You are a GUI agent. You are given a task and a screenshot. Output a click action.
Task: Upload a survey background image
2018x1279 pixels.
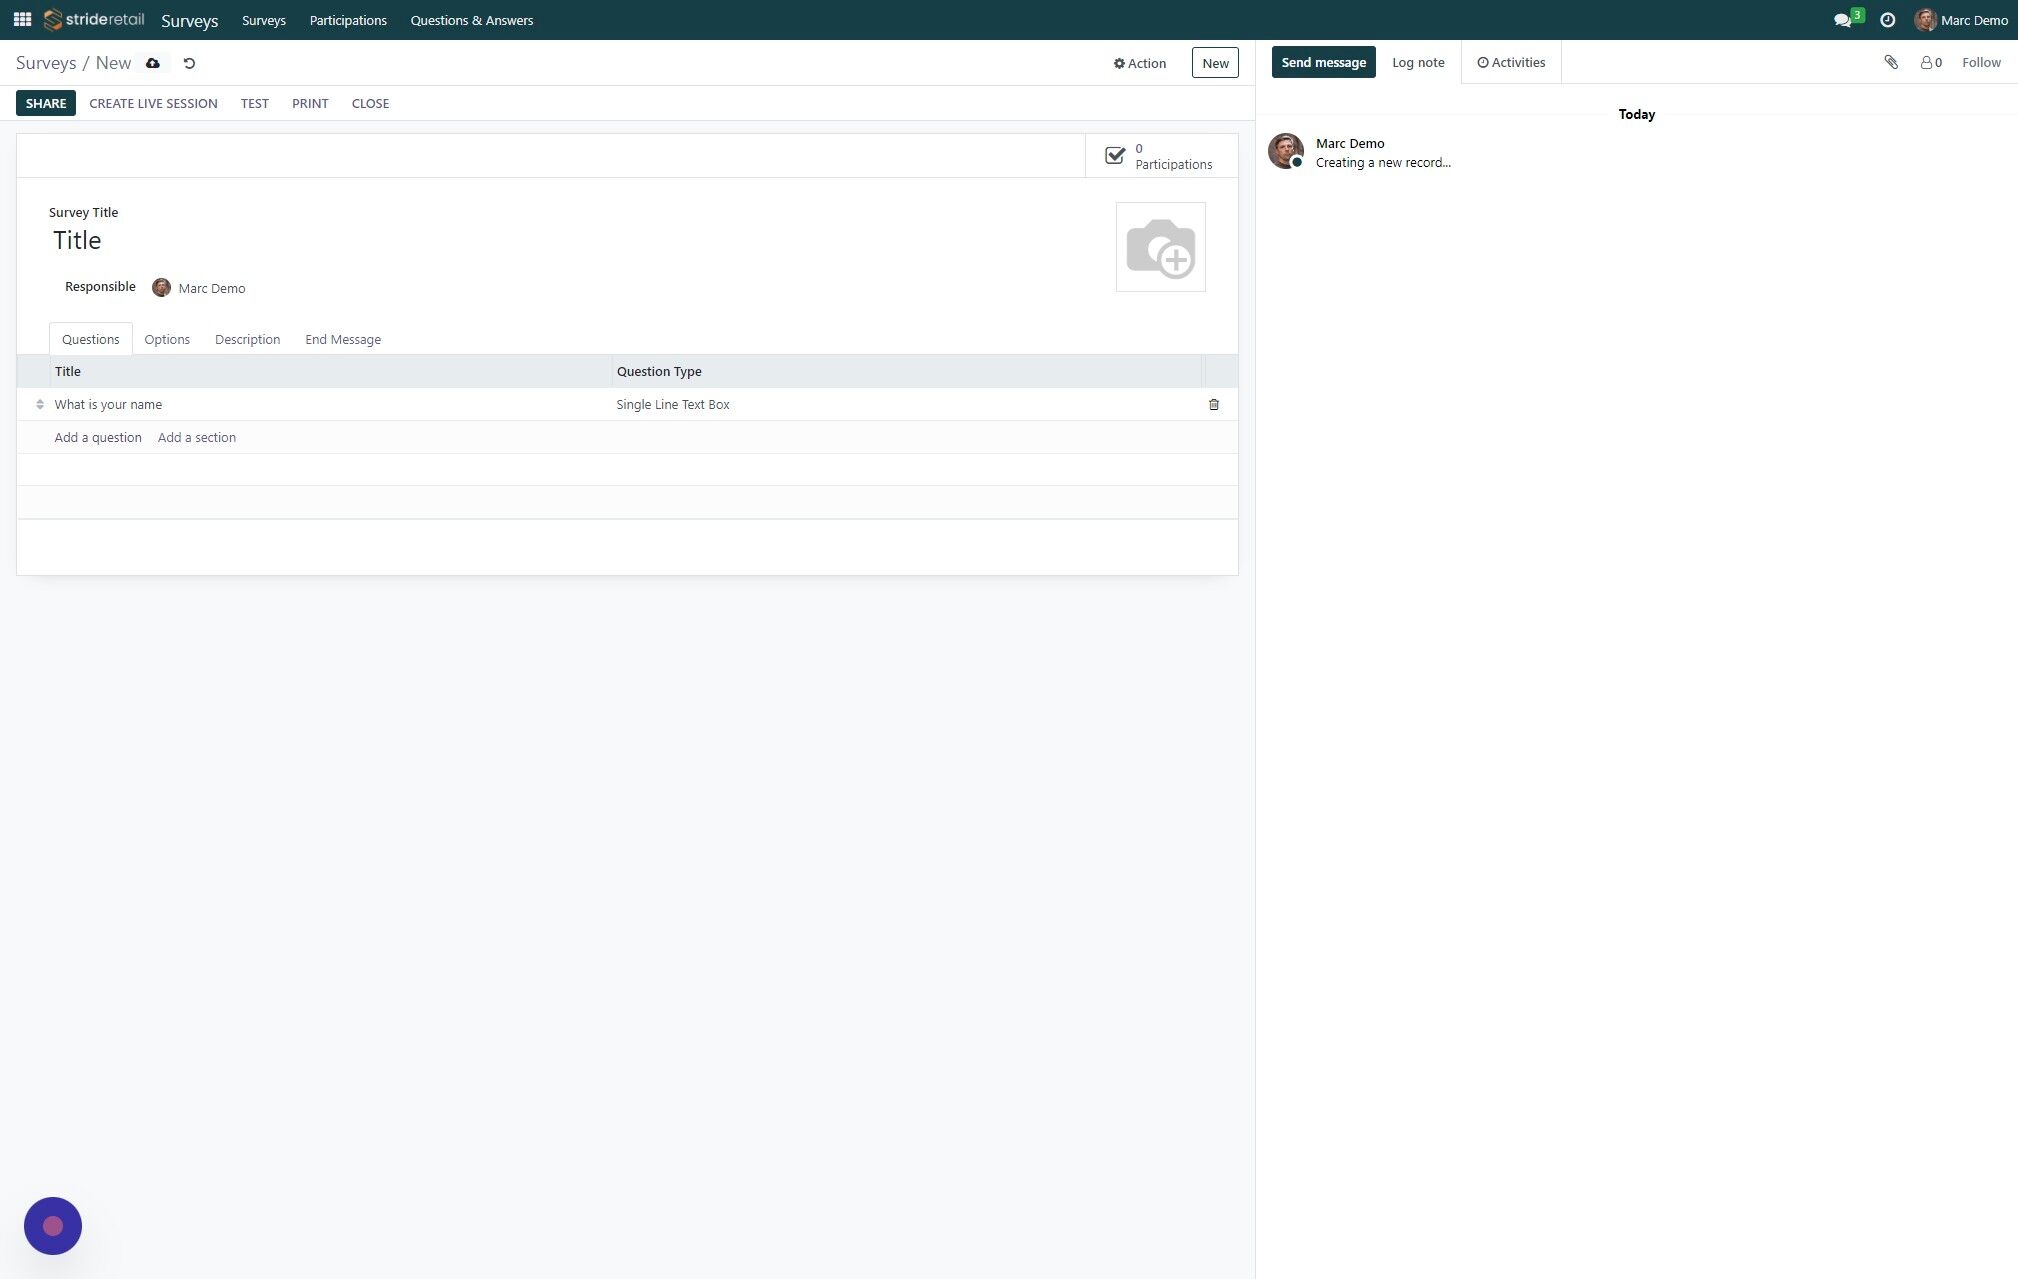pyautogui.click(x=1161, y=247)
